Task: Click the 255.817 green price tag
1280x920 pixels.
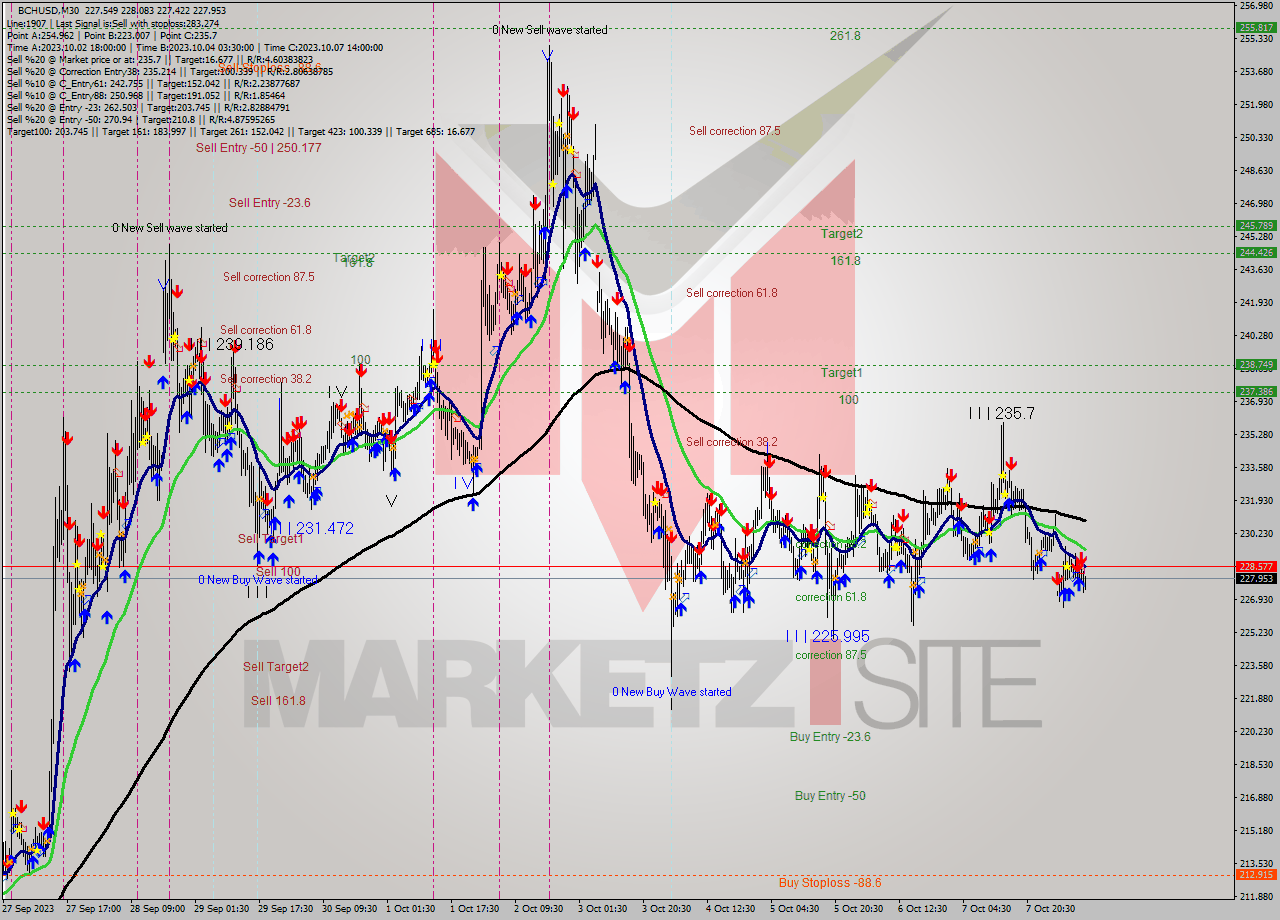Action: click(x=1256, y=28)
